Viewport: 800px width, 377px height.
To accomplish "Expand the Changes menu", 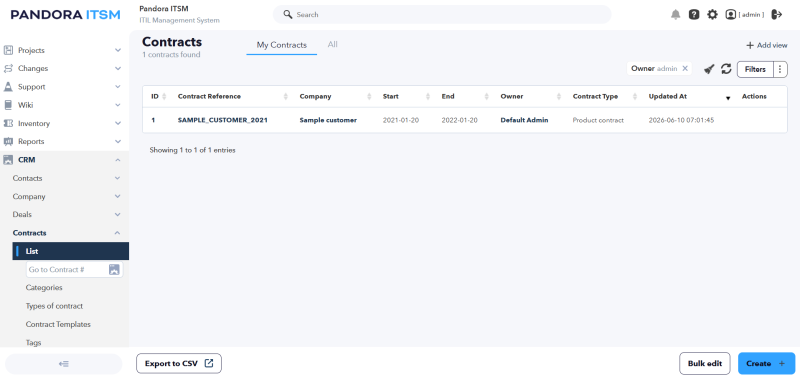I will (118, 68).
